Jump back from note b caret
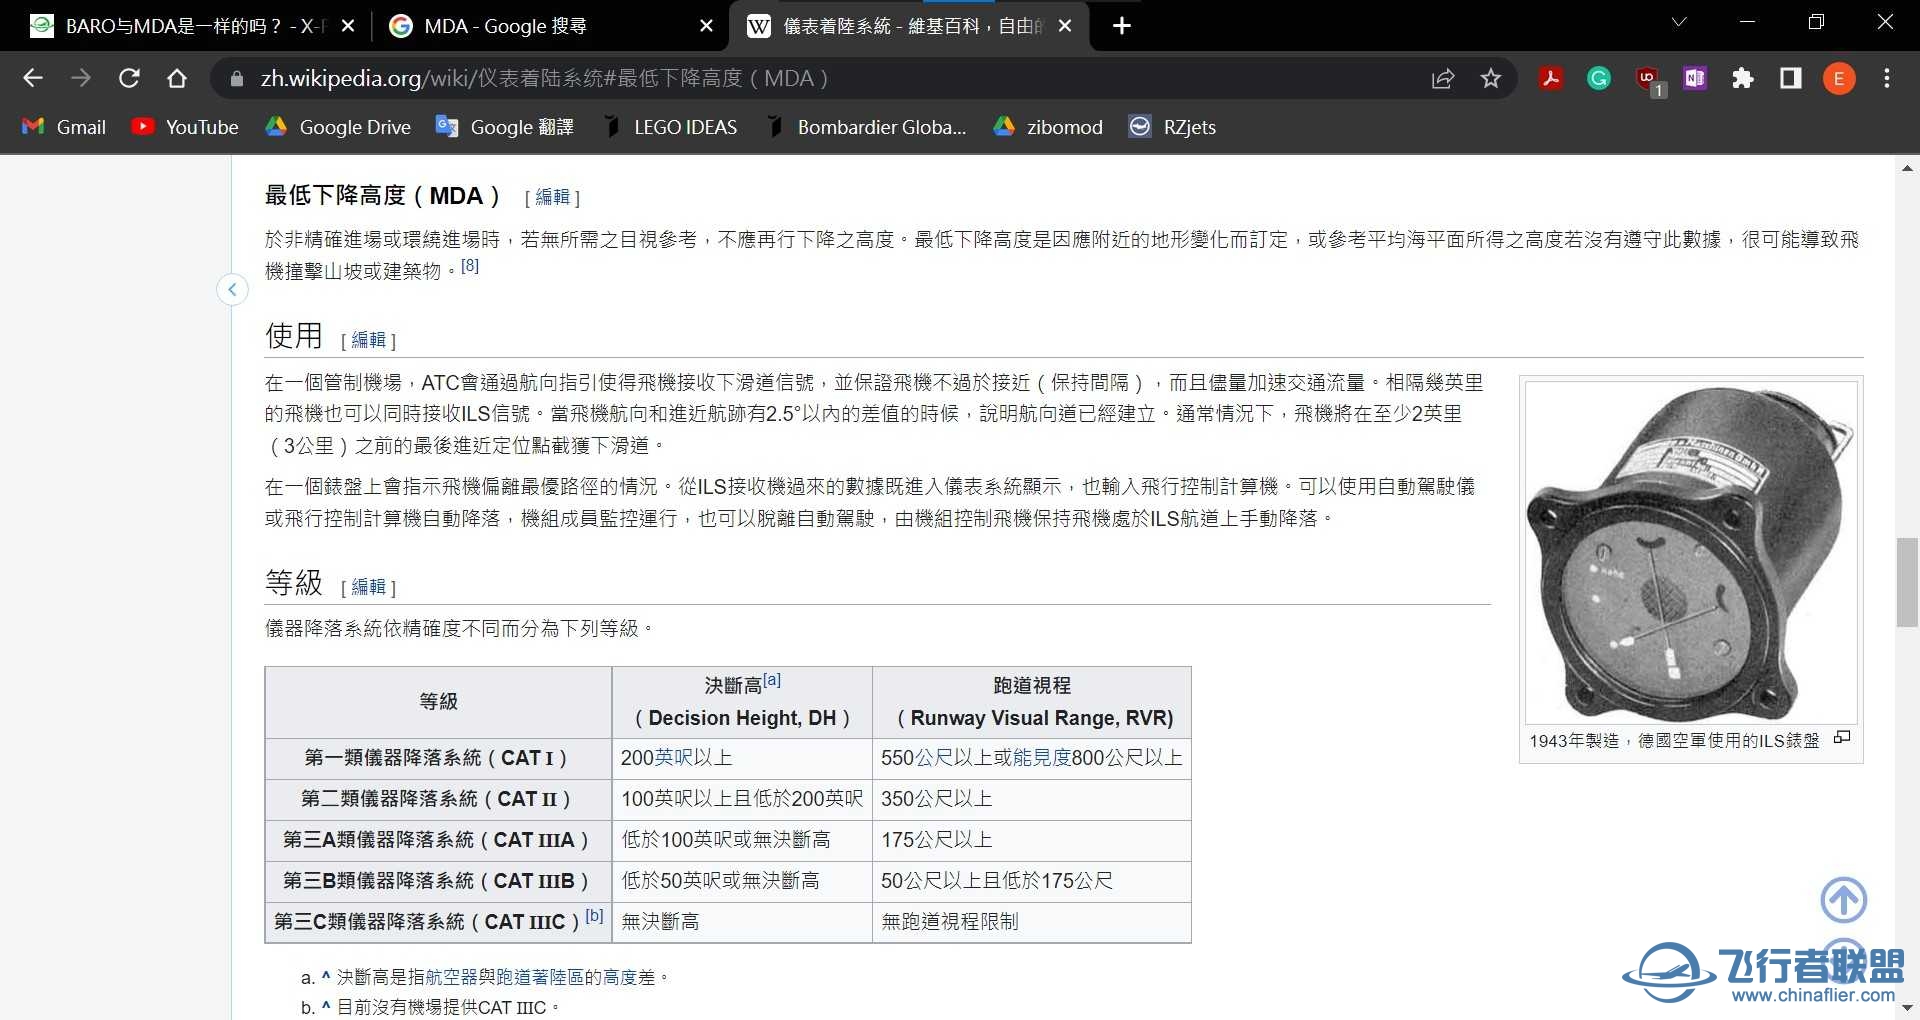The image size is (1920, 1020). coord(326,1006)
